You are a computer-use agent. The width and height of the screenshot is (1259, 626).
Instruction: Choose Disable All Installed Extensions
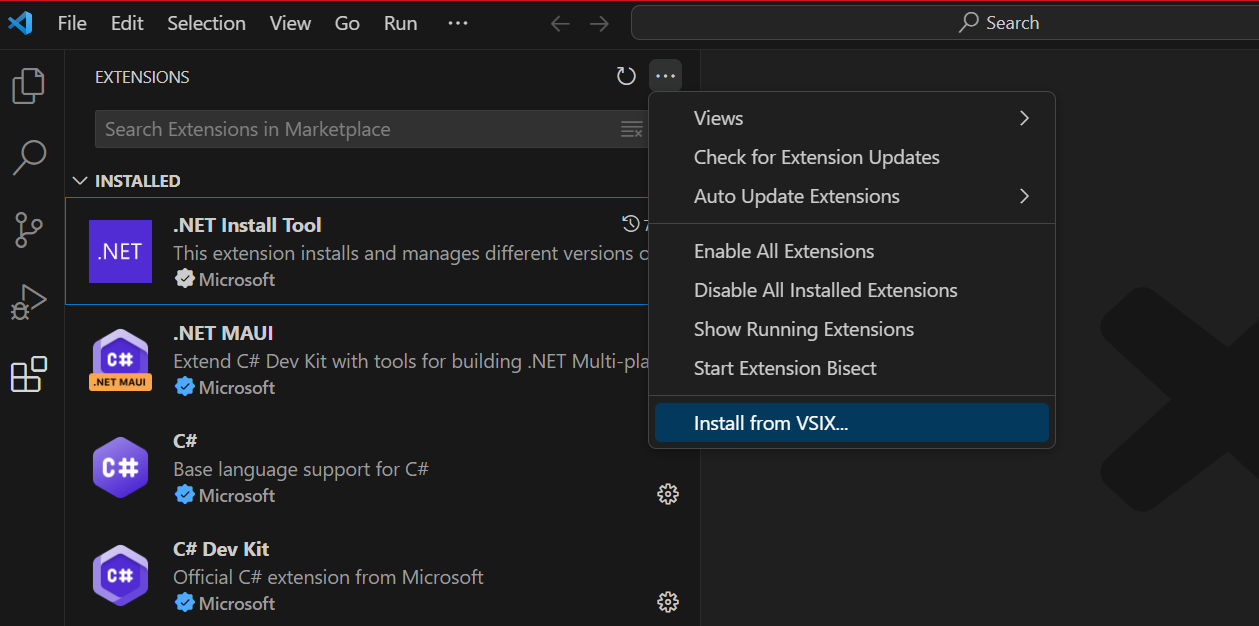(x=852, y=290)
